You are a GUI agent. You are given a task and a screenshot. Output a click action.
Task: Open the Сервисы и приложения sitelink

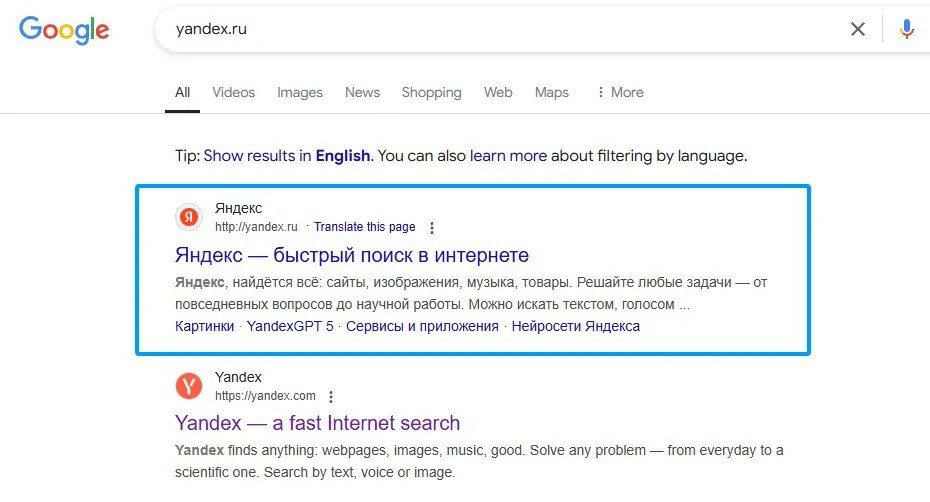click(x=422, y=326)
